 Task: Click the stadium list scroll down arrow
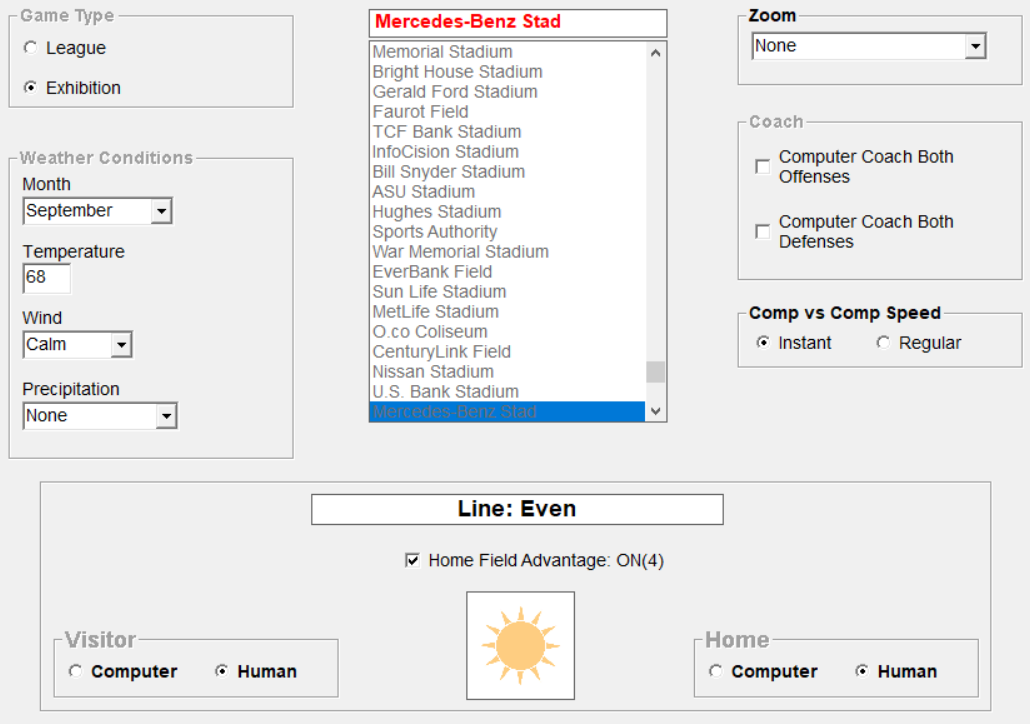656,411
